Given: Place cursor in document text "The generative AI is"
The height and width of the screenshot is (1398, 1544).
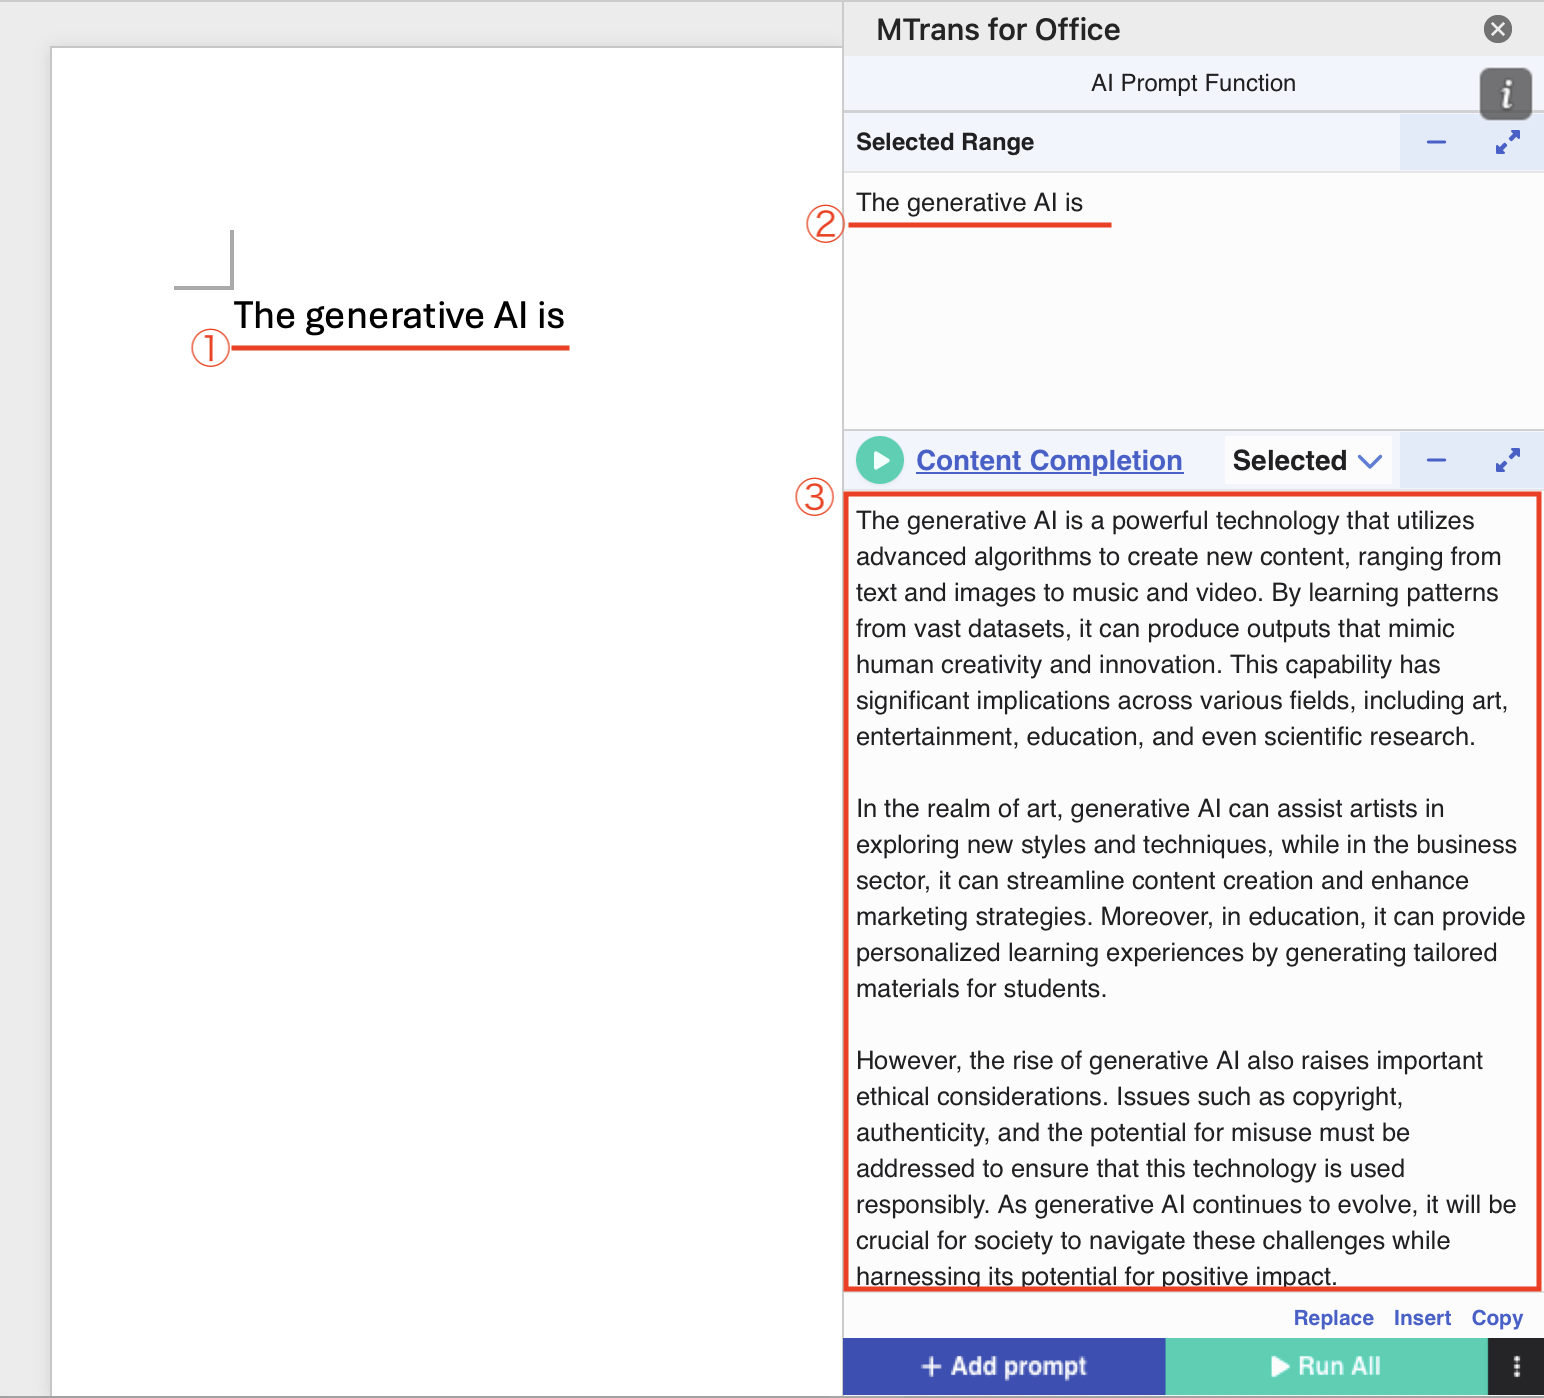Looking at the screenshot, I should pos(399,316).
